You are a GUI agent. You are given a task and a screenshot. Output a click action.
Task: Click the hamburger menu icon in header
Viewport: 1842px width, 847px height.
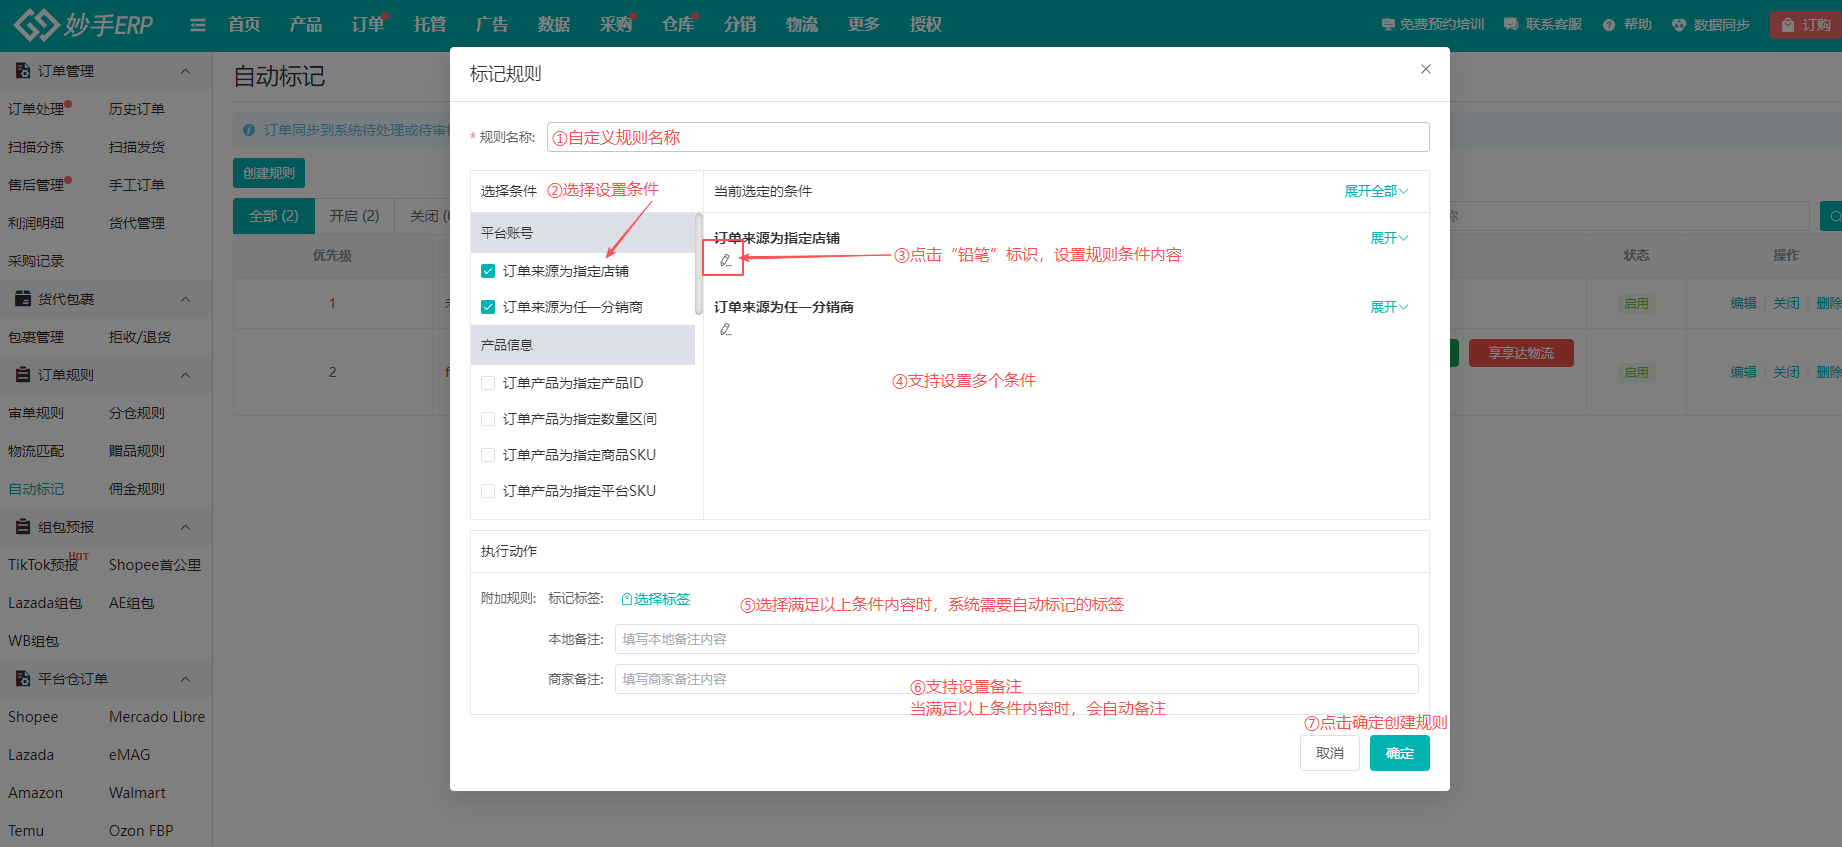pyautogui.click(x=198, y=25)
